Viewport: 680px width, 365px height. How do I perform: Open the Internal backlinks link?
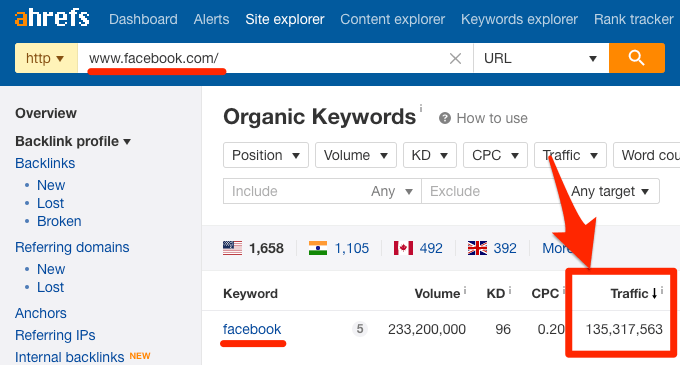pos(69,357)
